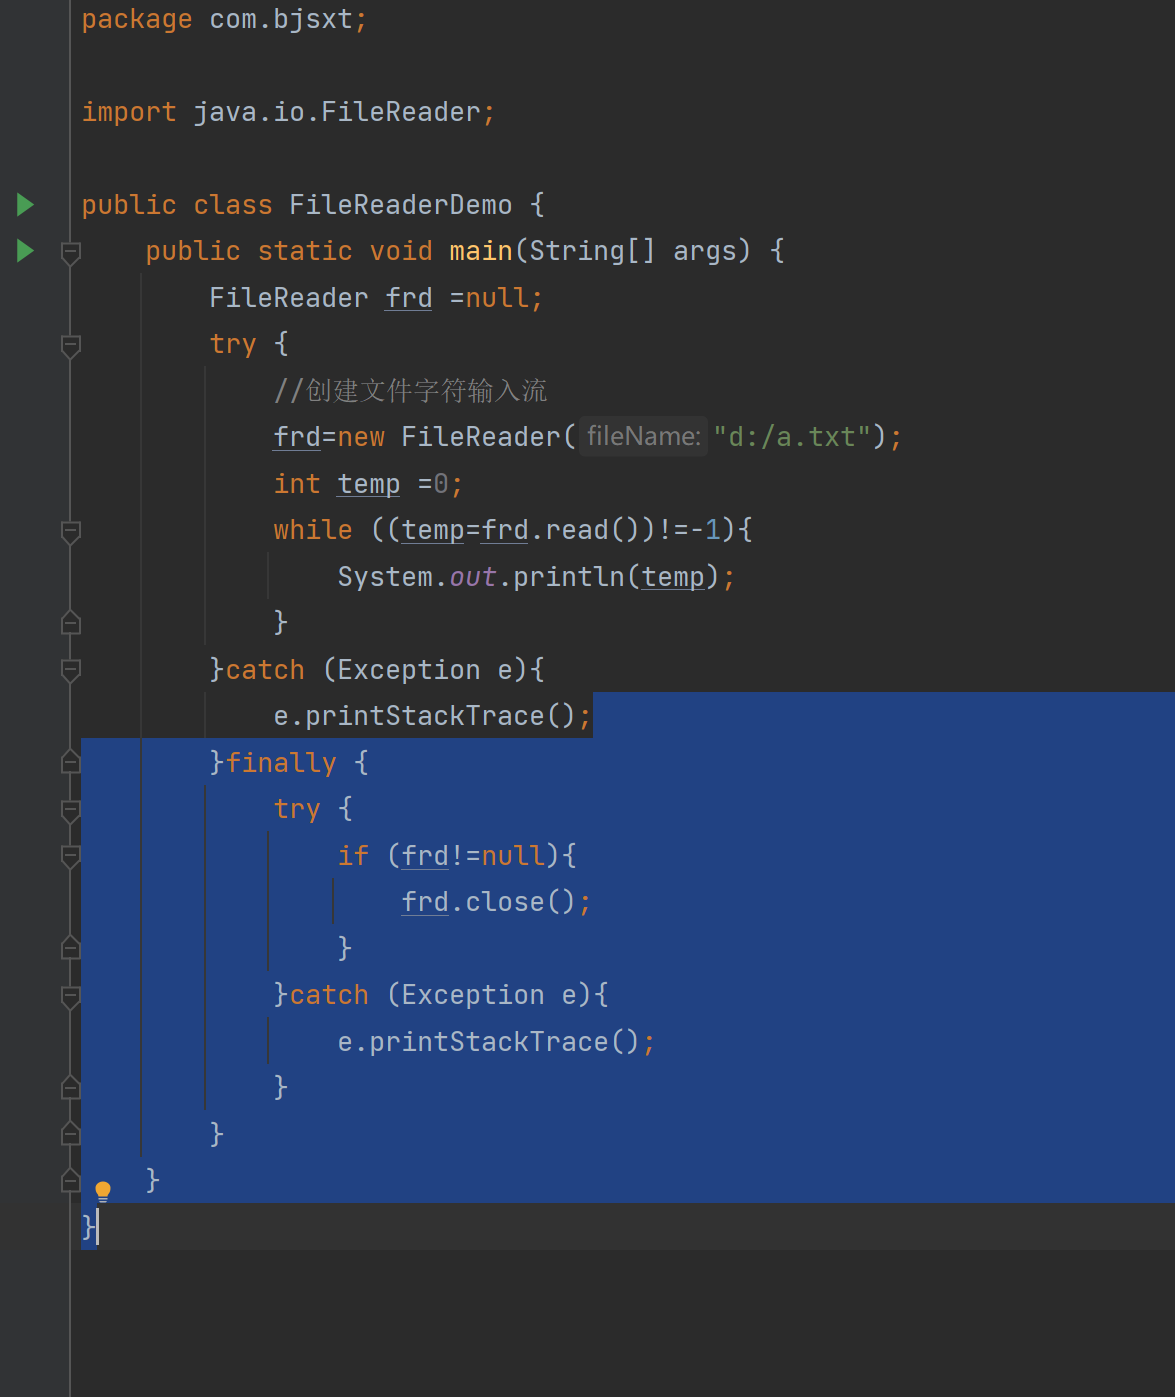Click the Chinese comment line

click(411, 390)
